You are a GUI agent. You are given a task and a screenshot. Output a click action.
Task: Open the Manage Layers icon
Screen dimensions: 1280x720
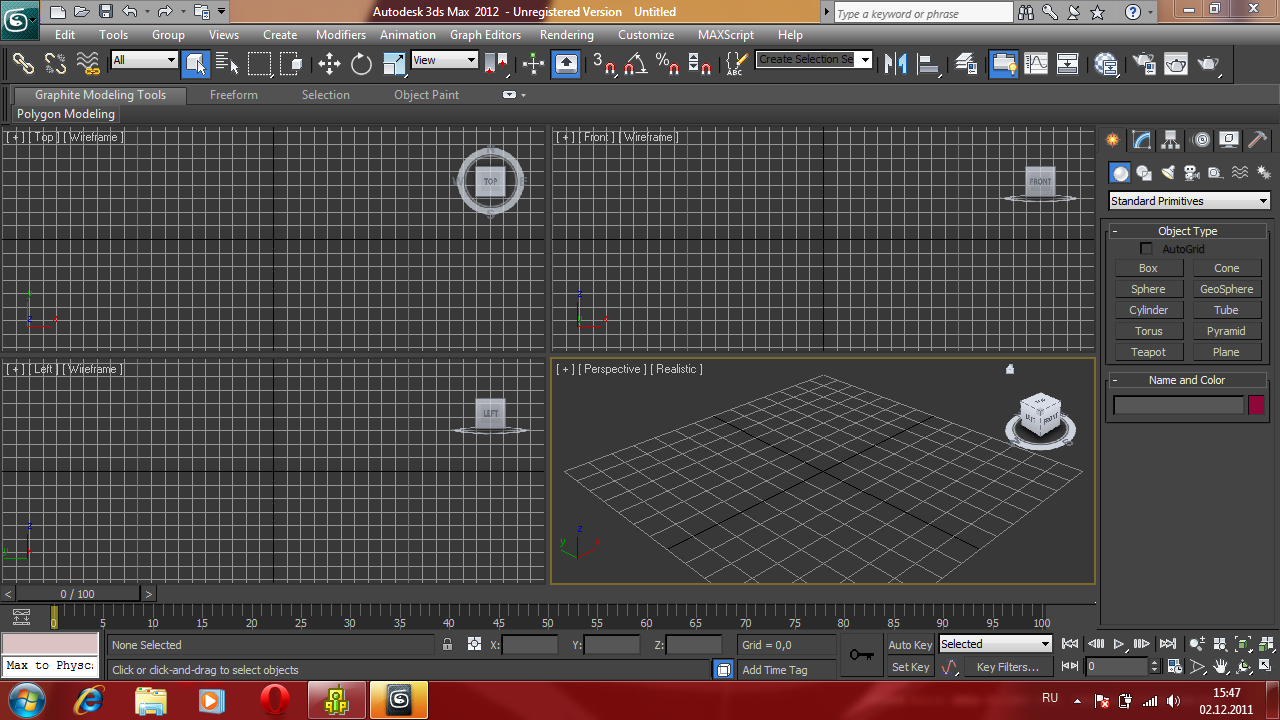[966, 64]
